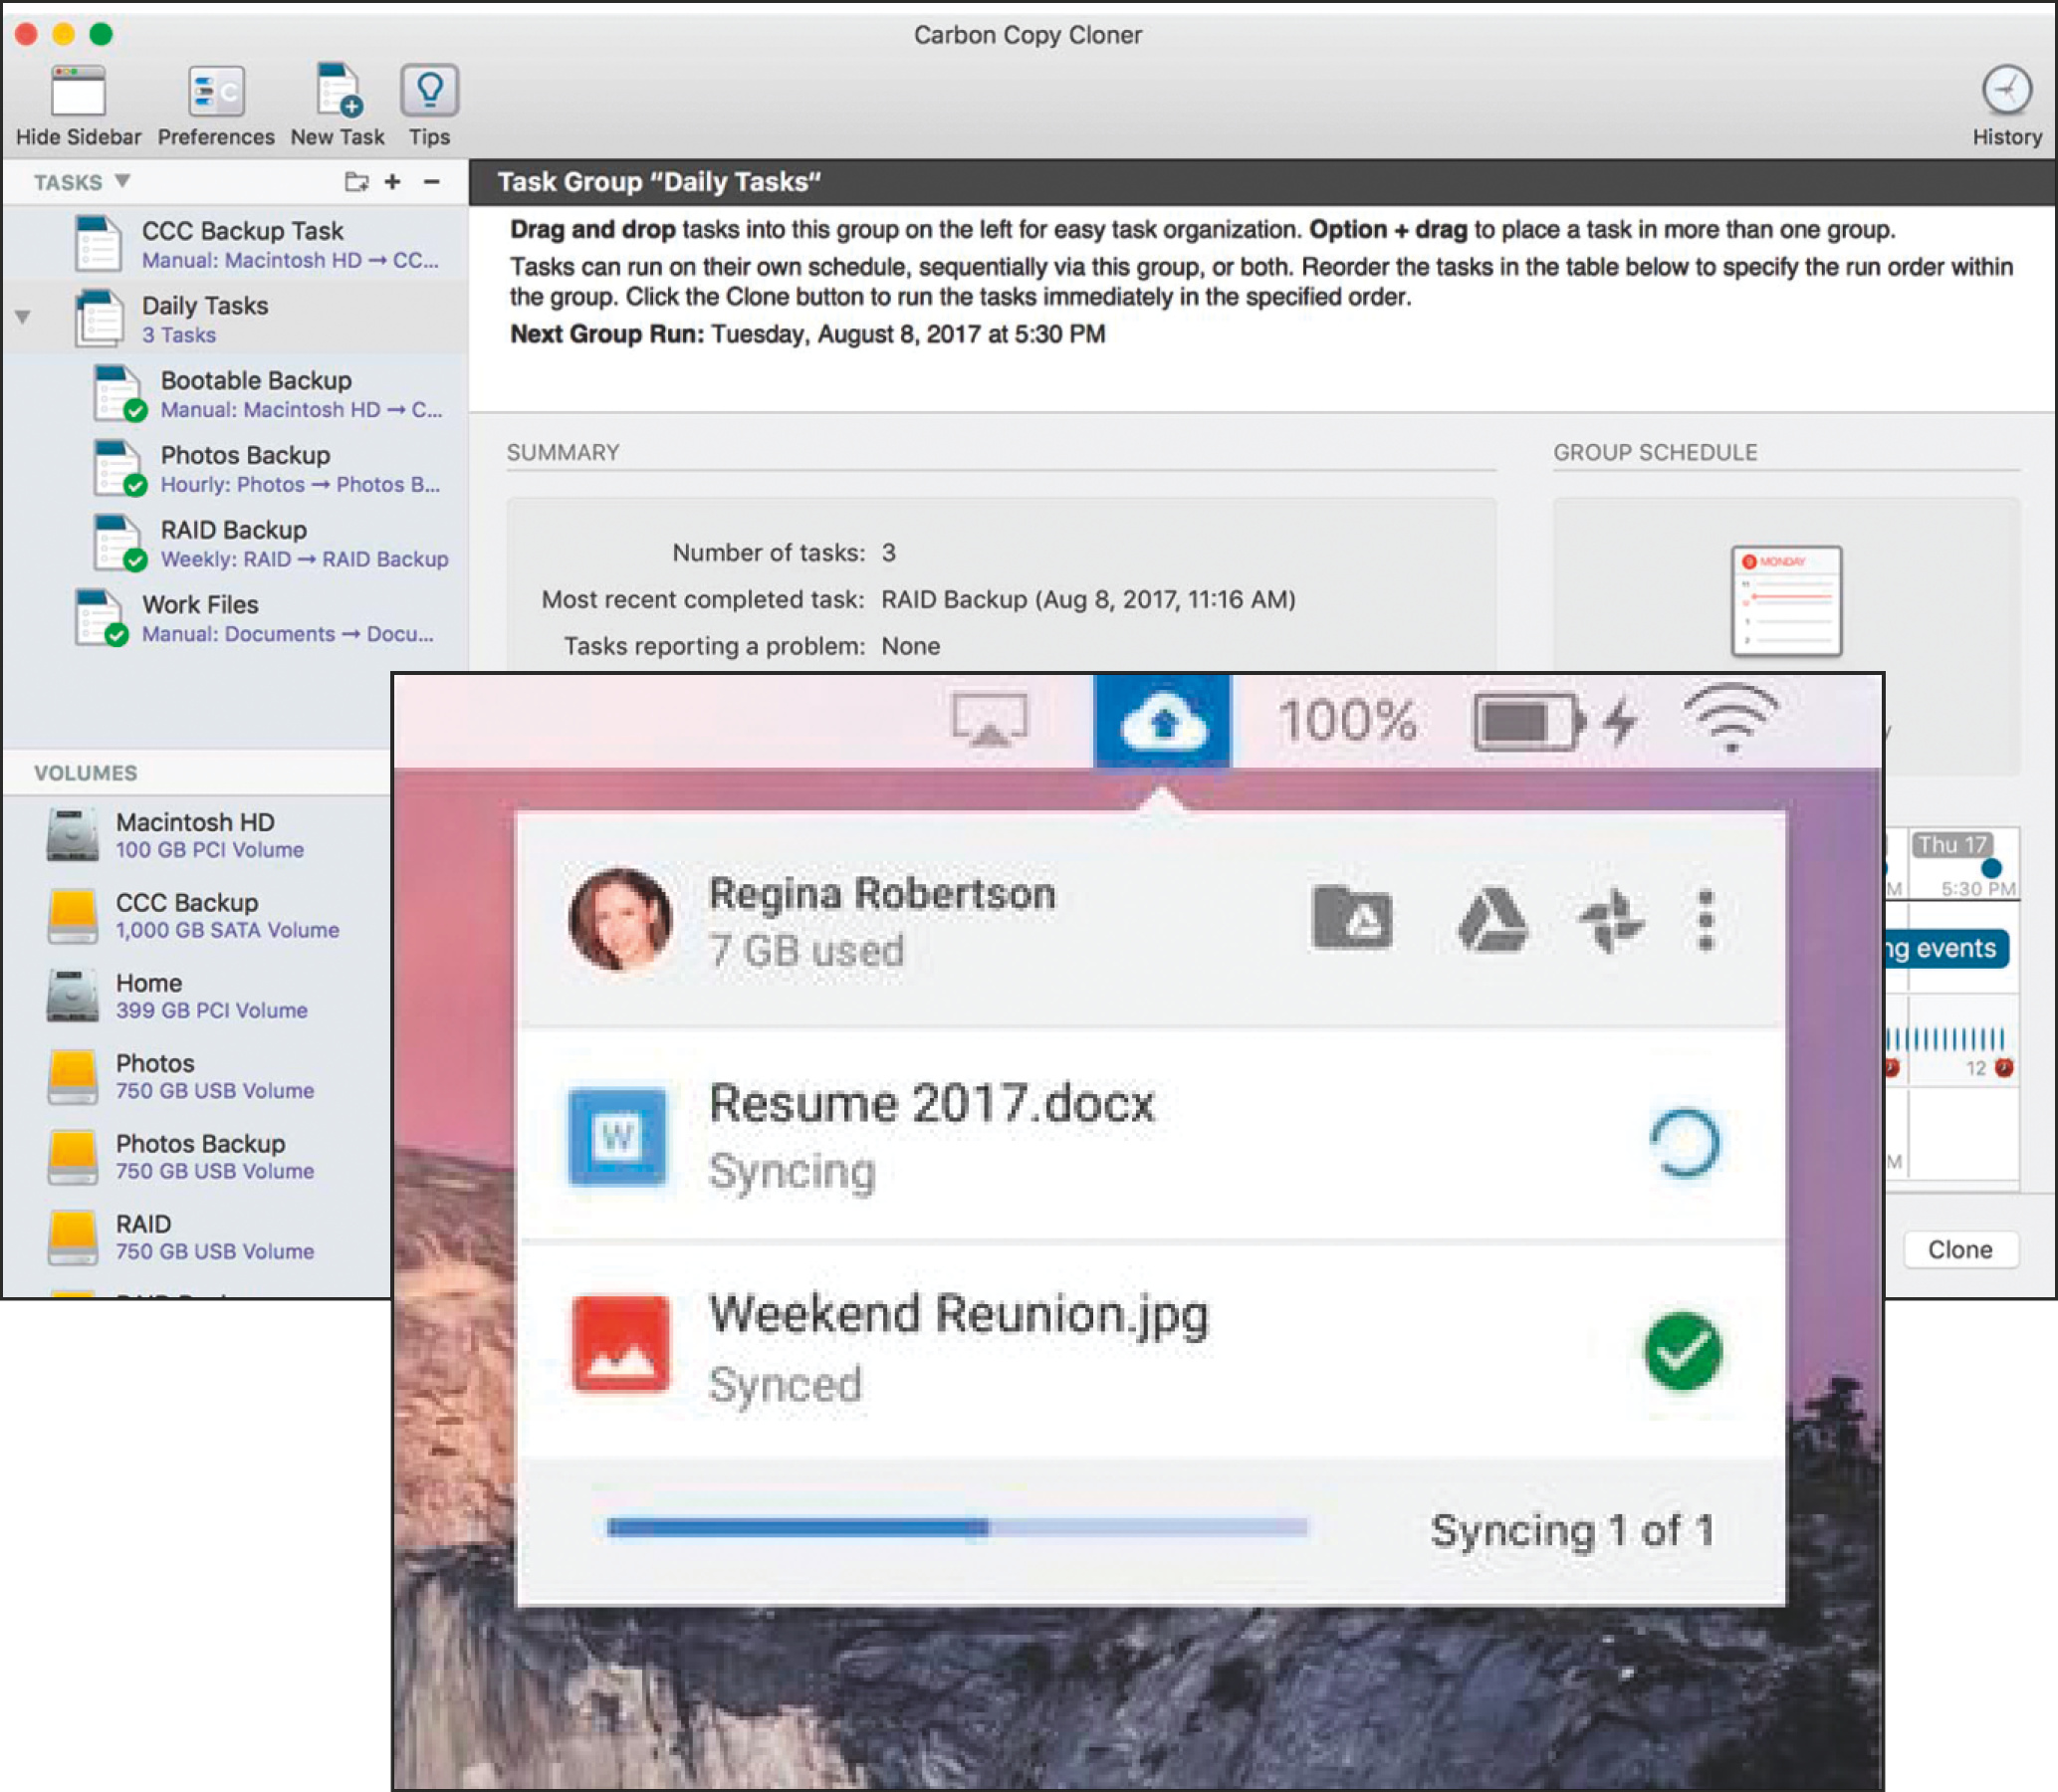Open the TASKS filter dropdown arrow
Screen dimensions: 2058x1792
(122, 181)
